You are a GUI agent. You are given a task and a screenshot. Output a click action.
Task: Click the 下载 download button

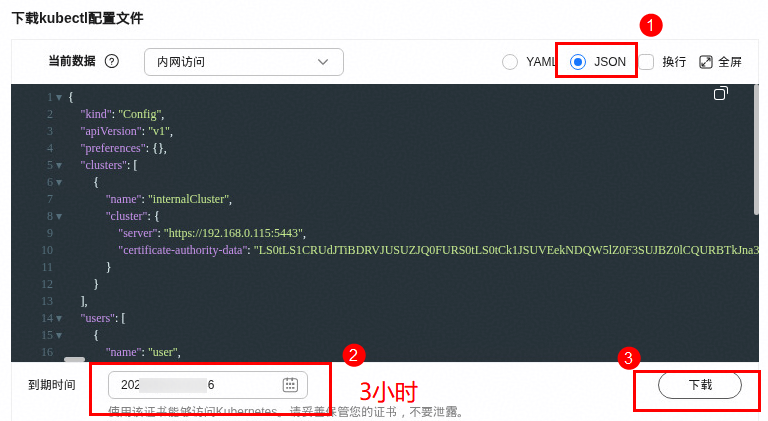pyautogui.click(x=699, y=385)
